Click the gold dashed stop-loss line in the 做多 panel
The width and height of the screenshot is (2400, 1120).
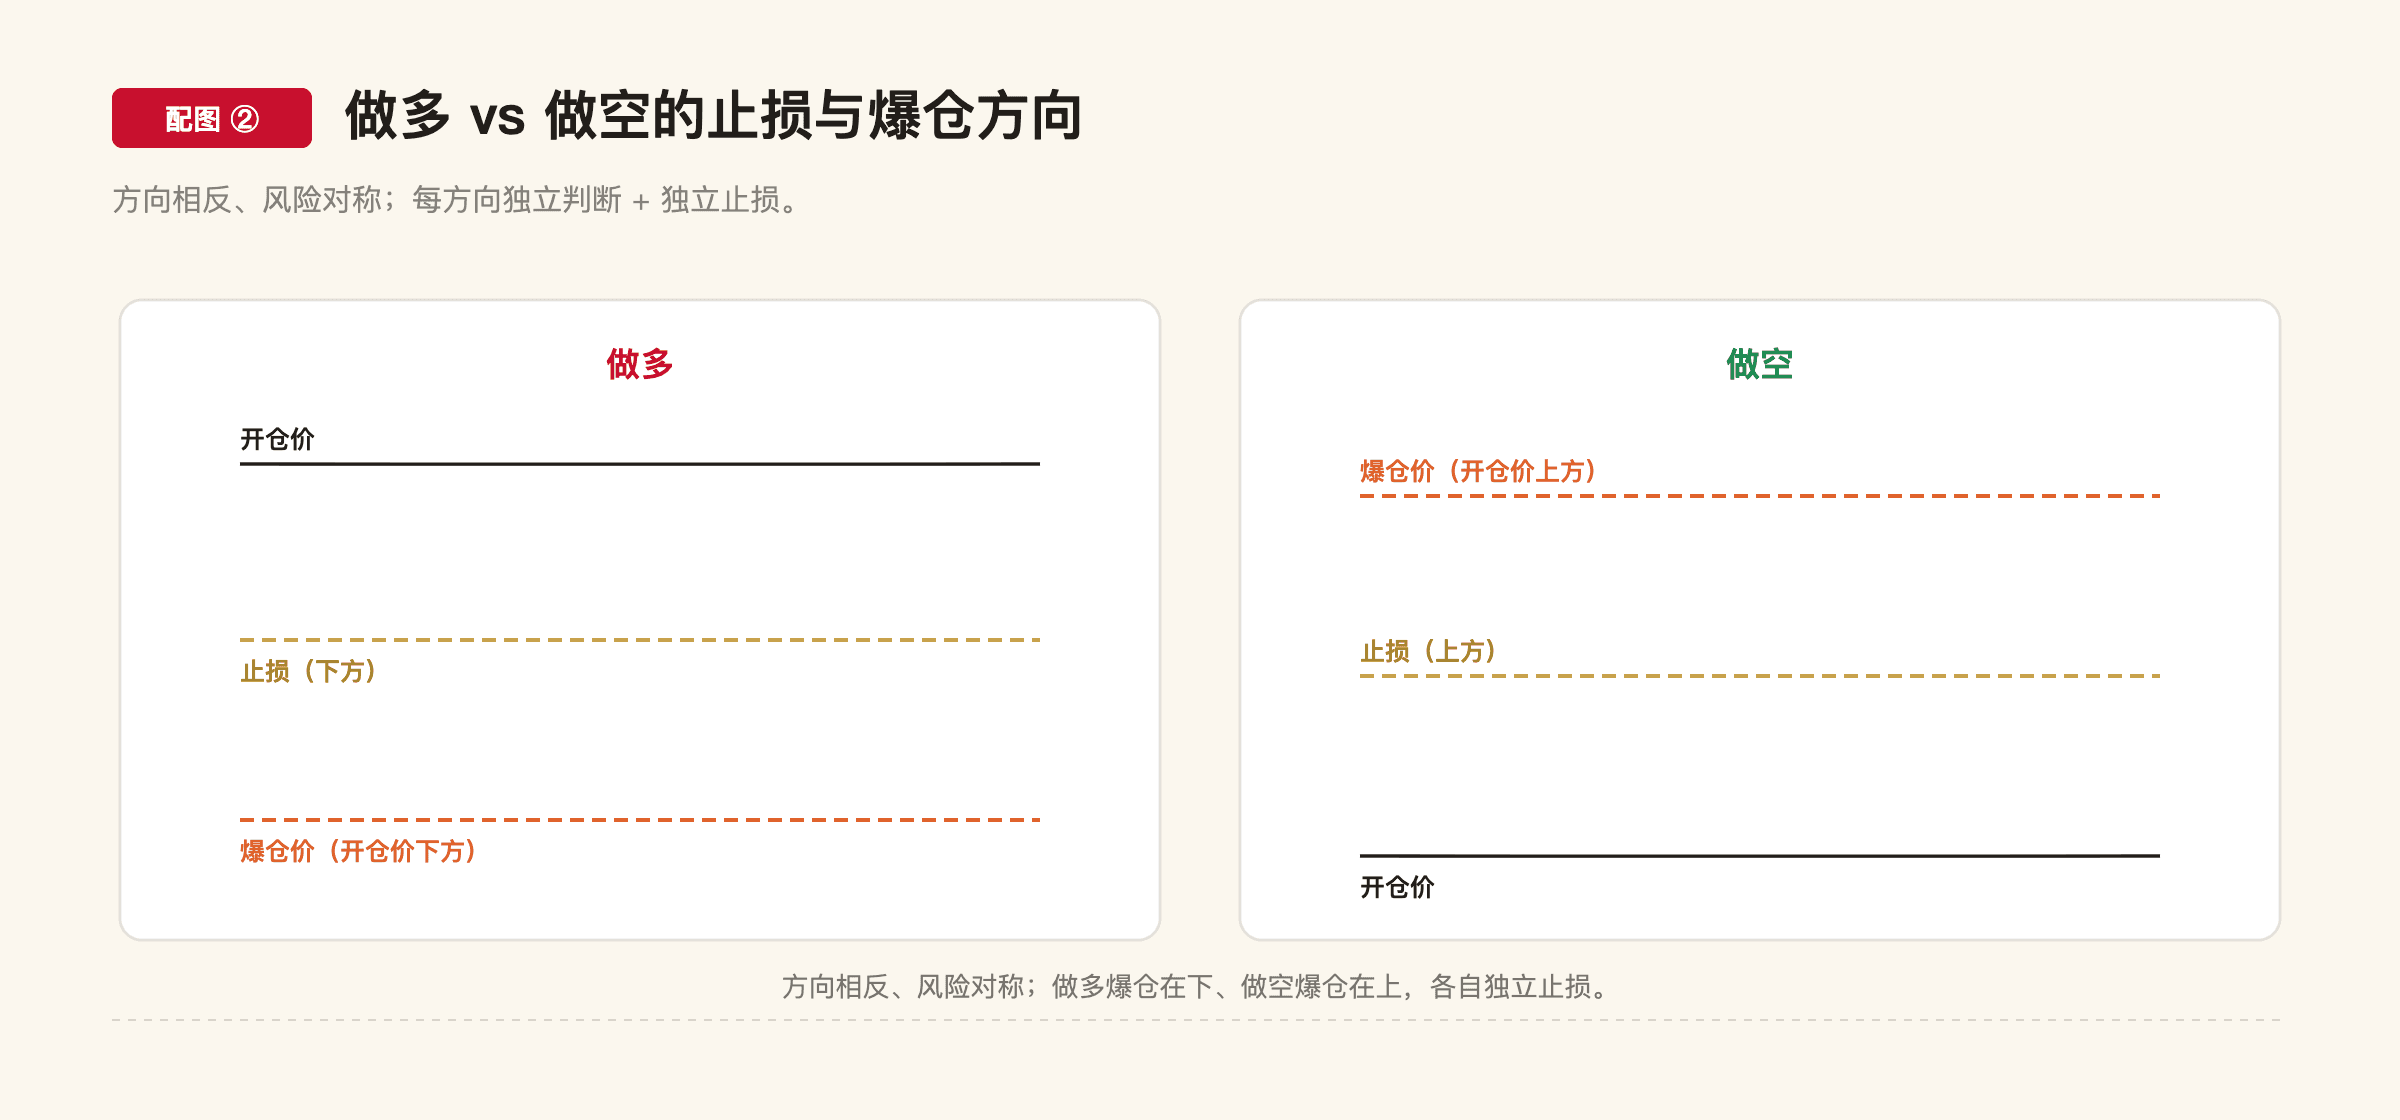pyautogui.click(x=640, y=640)
